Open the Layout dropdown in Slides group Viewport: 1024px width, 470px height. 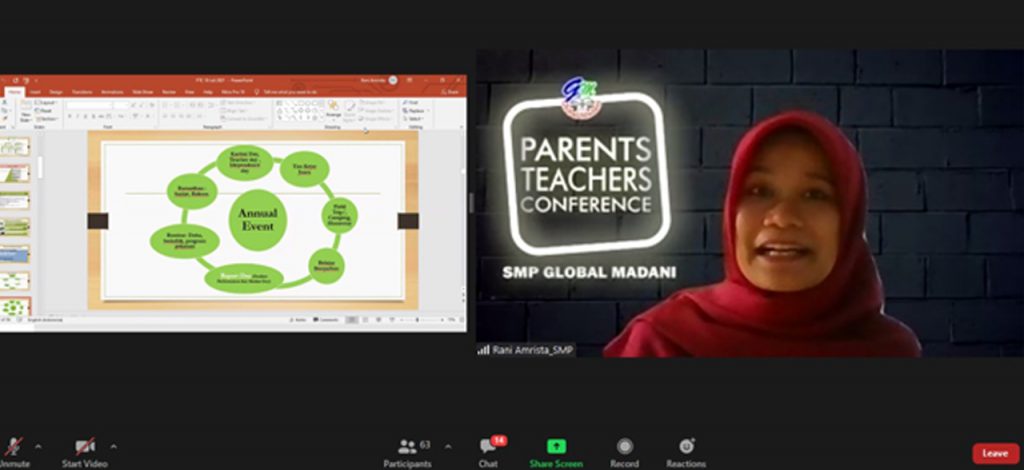click(x=45, y=102)
